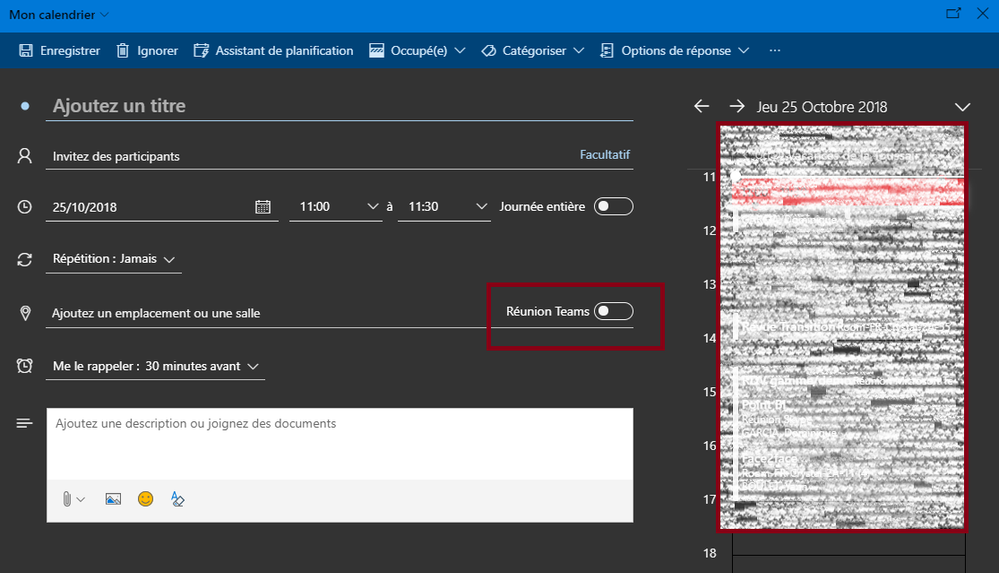999x573 pixels.
Task: Open the more options ellipsis menu
Action: 775,50
